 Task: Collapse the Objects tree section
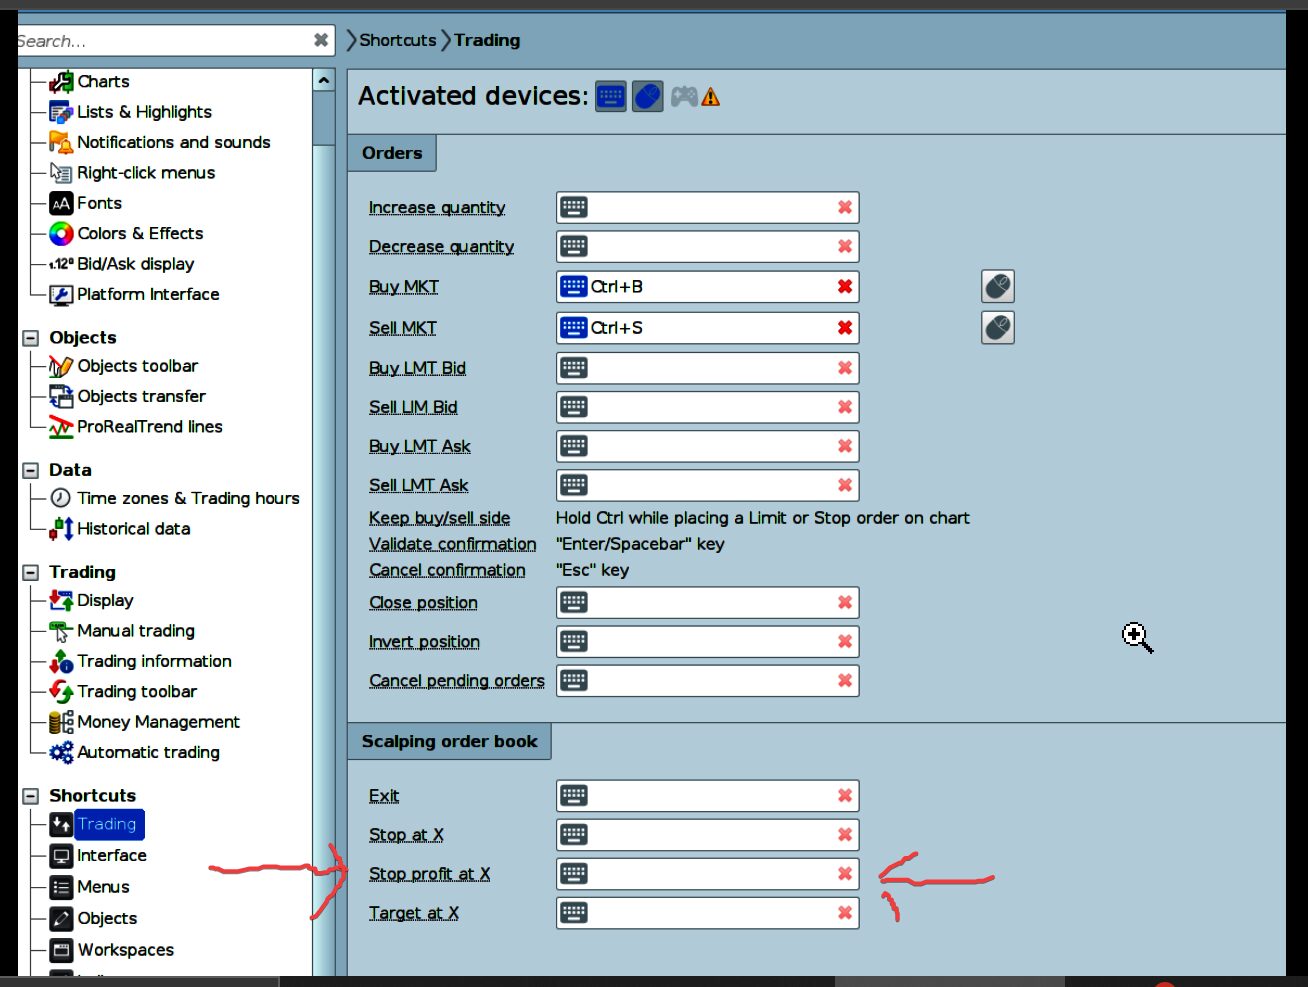pyautogui.click(x=31, y=338)
